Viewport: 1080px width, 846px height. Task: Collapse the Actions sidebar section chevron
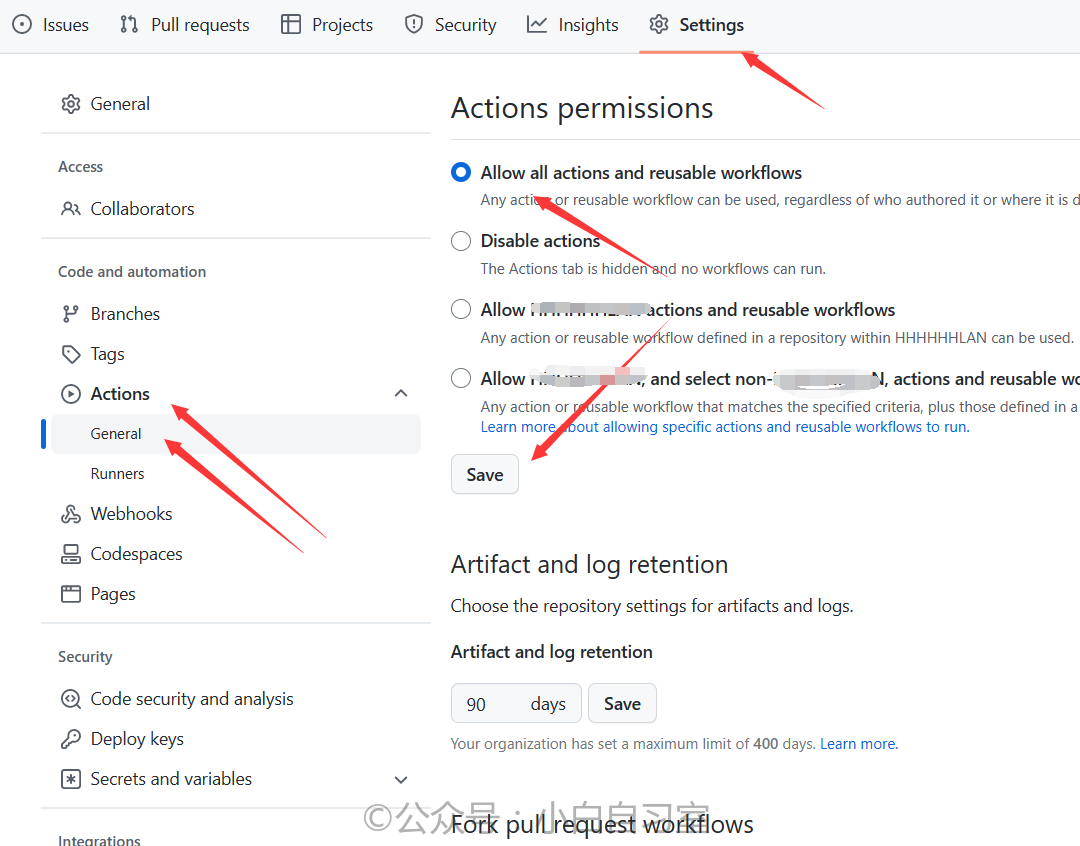401,393
